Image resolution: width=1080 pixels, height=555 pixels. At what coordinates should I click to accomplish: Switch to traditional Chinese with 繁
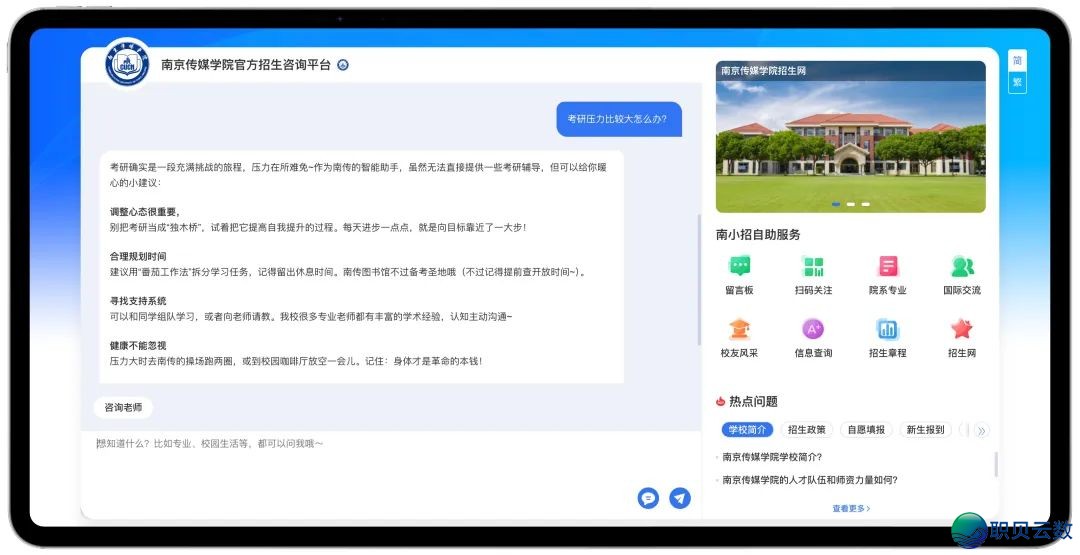(x=1017, y=83)
